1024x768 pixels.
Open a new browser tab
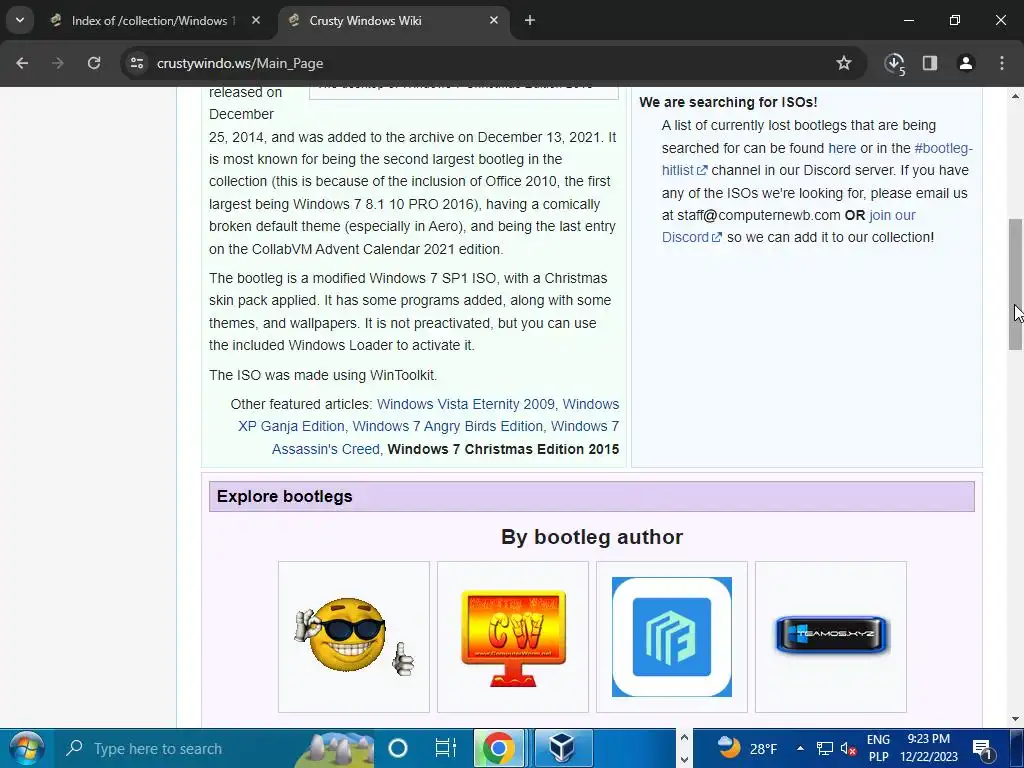point(530,21)
